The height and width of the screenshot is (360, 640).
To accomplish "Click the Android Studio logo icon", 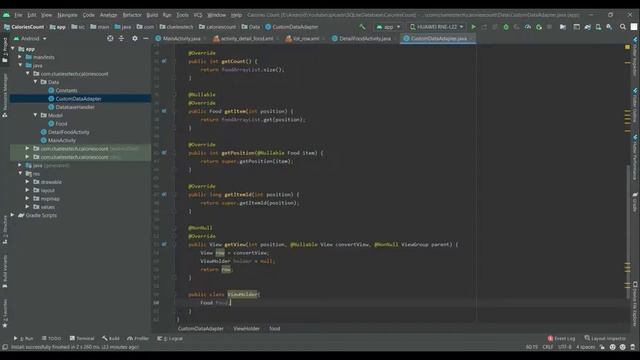I will 6,15.
